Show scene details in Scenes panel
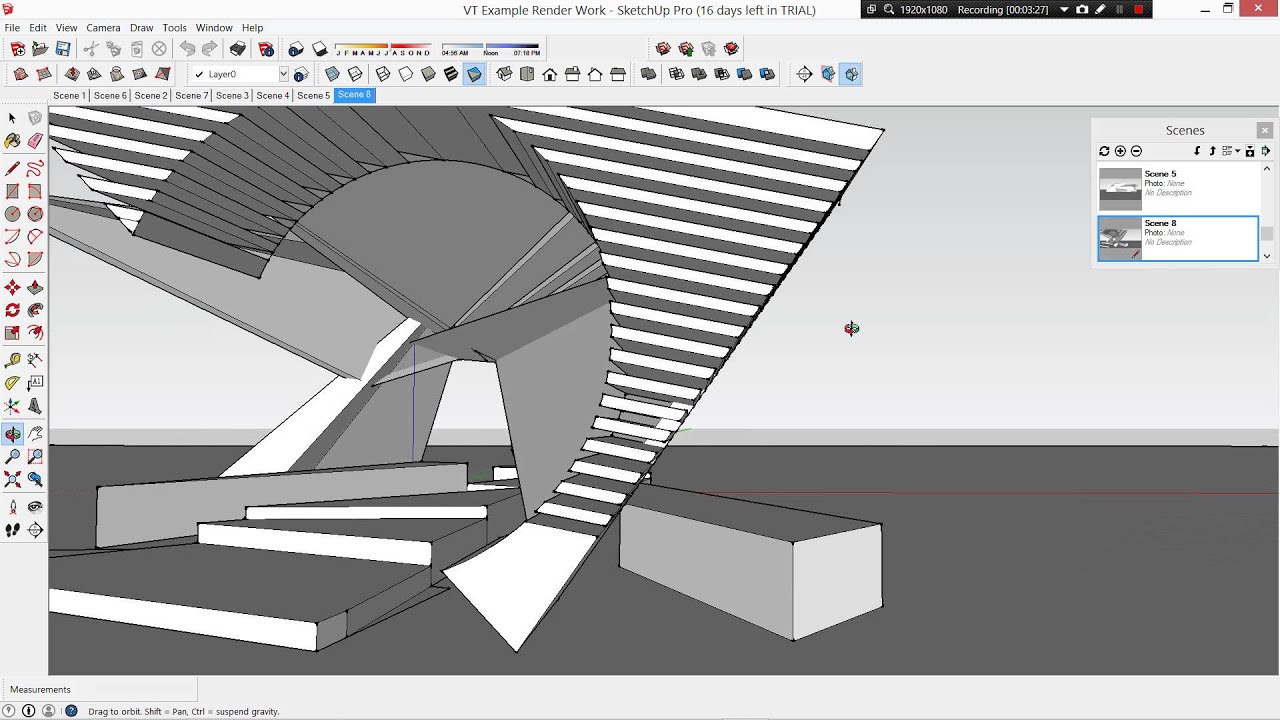 click(x=1250, y=151)
